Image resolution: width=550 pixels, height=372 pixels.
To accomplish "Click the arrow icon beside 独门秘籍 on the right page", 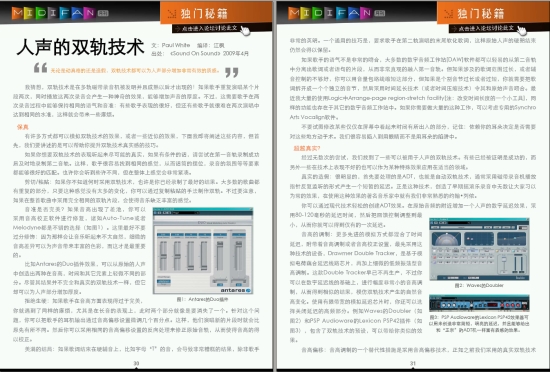I will pos(449,14).
